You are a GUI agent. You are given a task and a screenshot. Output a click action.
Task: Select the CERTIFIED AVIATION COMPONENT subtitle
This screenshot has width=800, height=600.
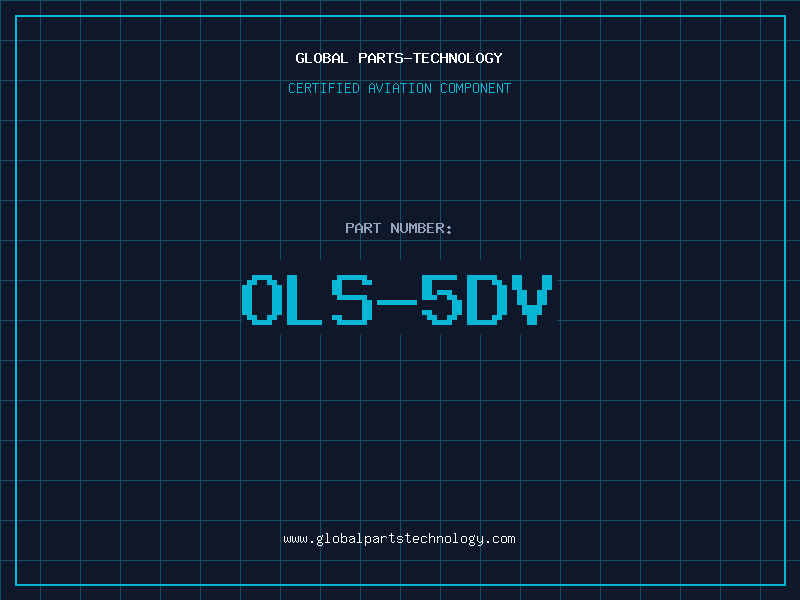click(x=399, y=88)
